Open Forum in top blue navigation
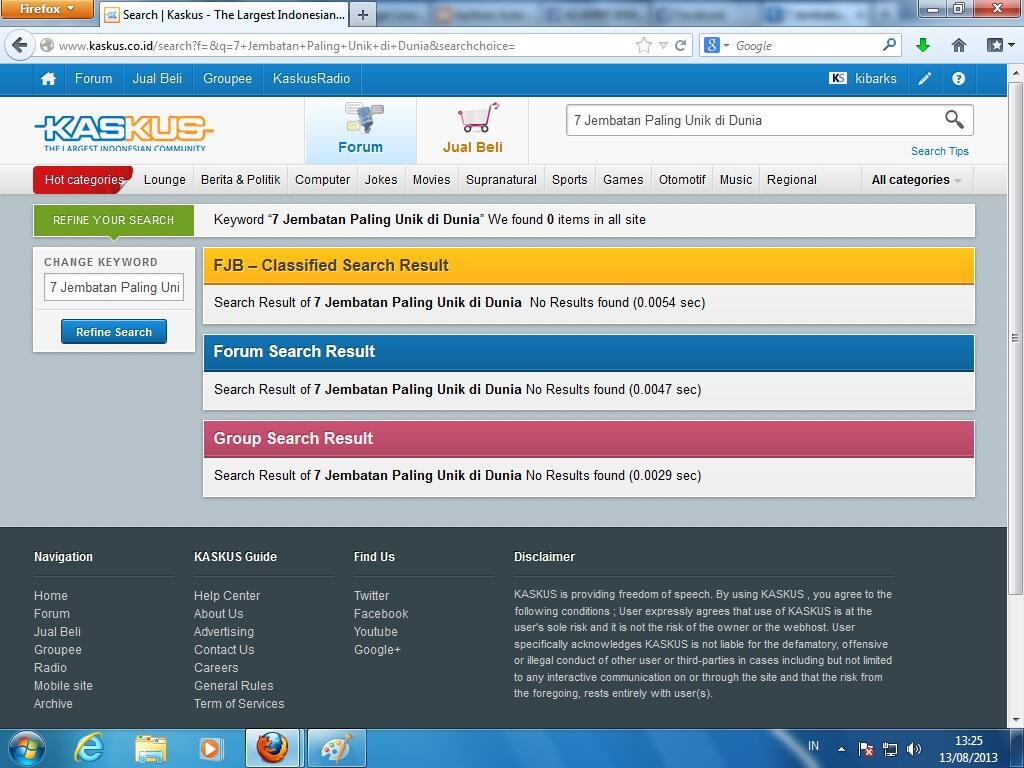 pyautogui.click(x=93, y=78)
